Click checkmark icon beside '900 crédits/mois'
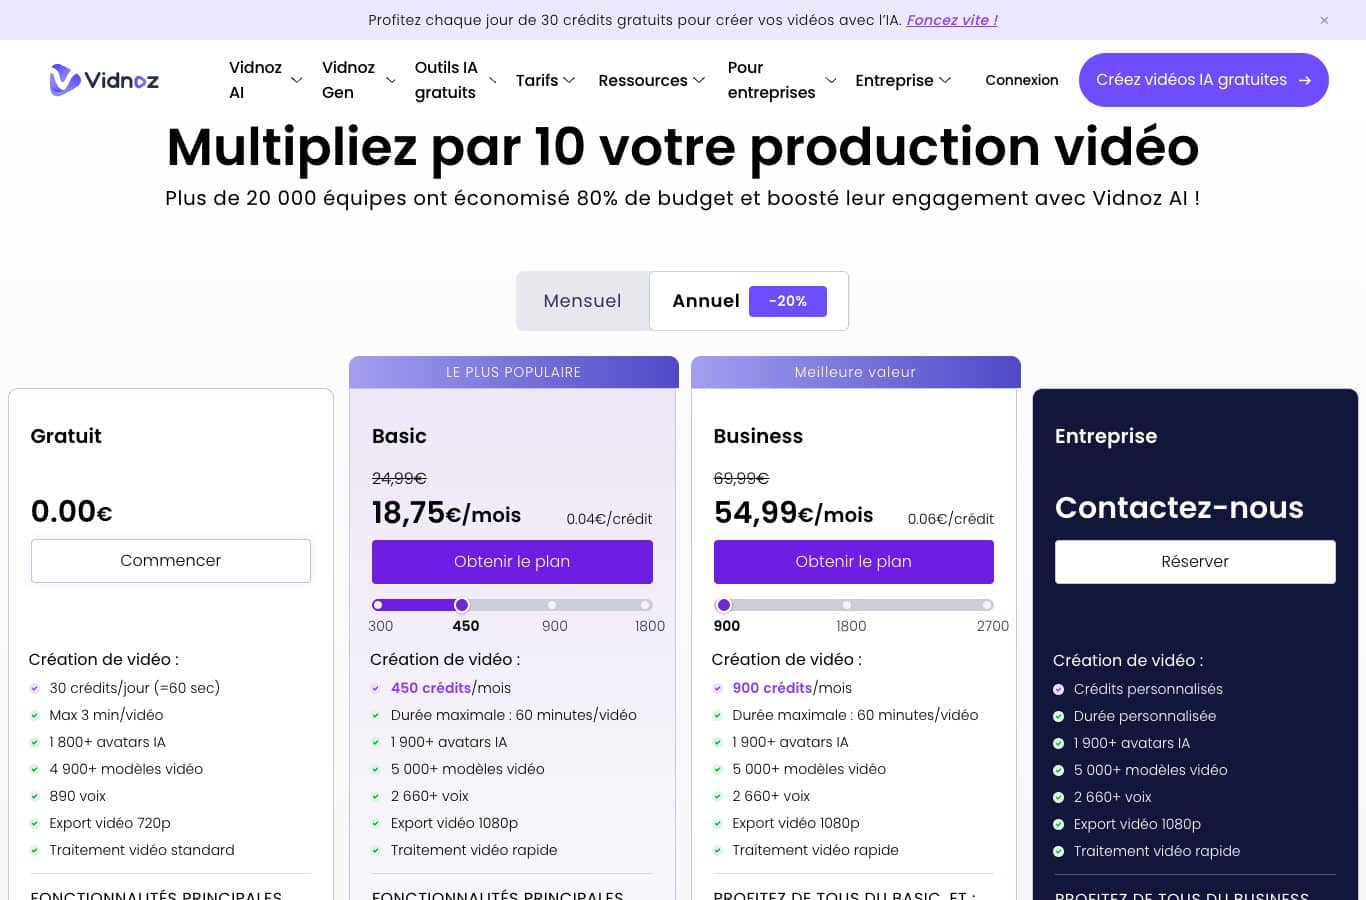The height and width of the screenshot is (900, 1366). [717, 688]
